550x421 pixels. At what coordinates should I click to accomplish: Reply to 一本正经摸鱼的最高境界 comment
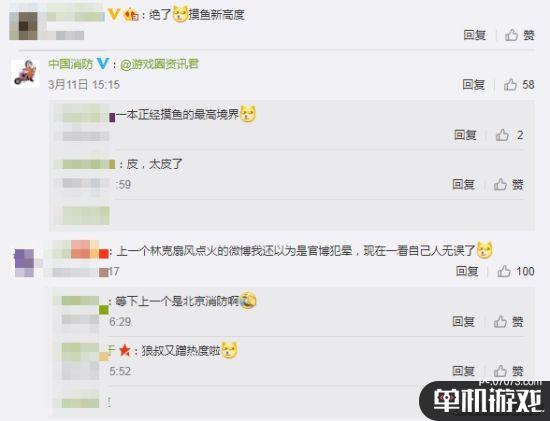click(465, 135)
